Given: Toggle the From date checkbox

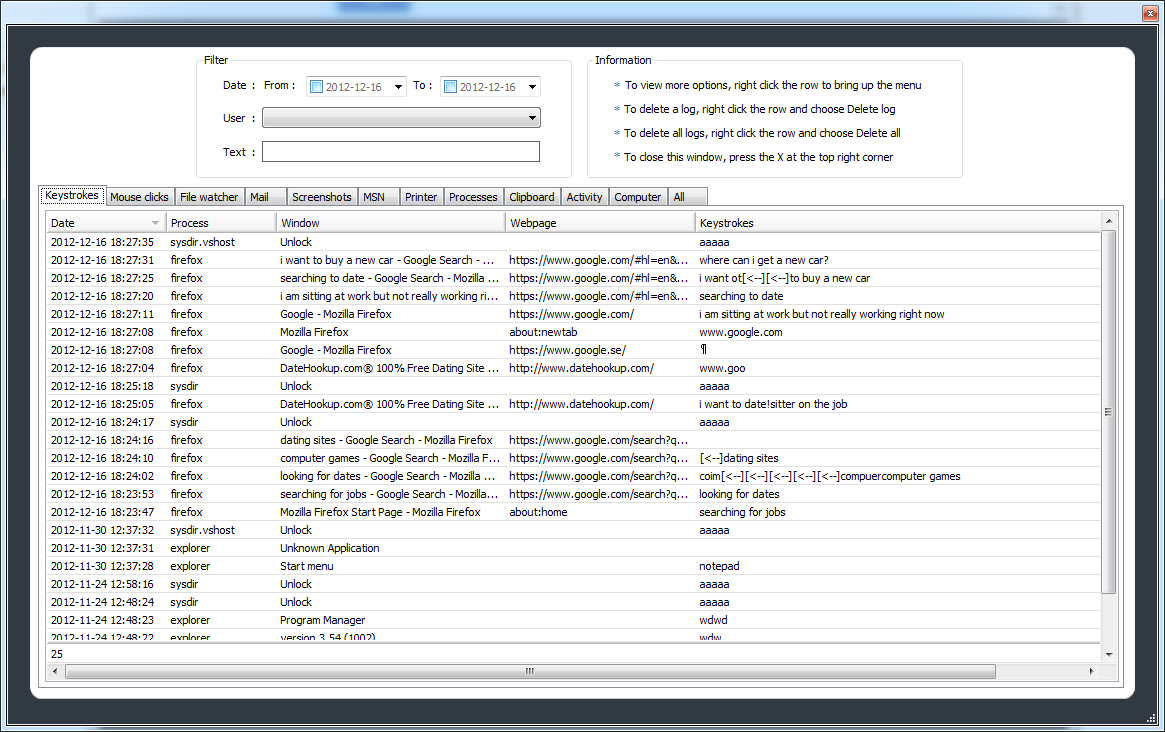Looking at the screenshot, I should pyautogui.click(x=317, y=87).
